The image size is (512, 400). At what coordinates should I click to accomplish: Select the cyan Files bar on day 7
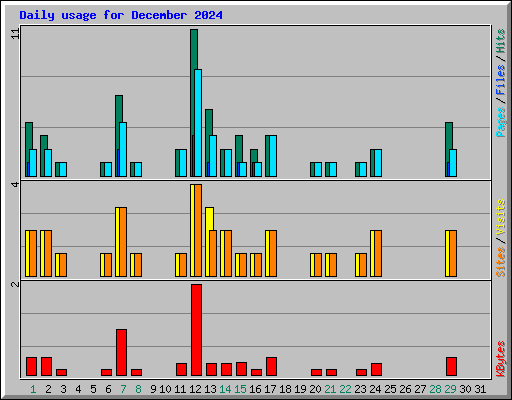(123, 149)
